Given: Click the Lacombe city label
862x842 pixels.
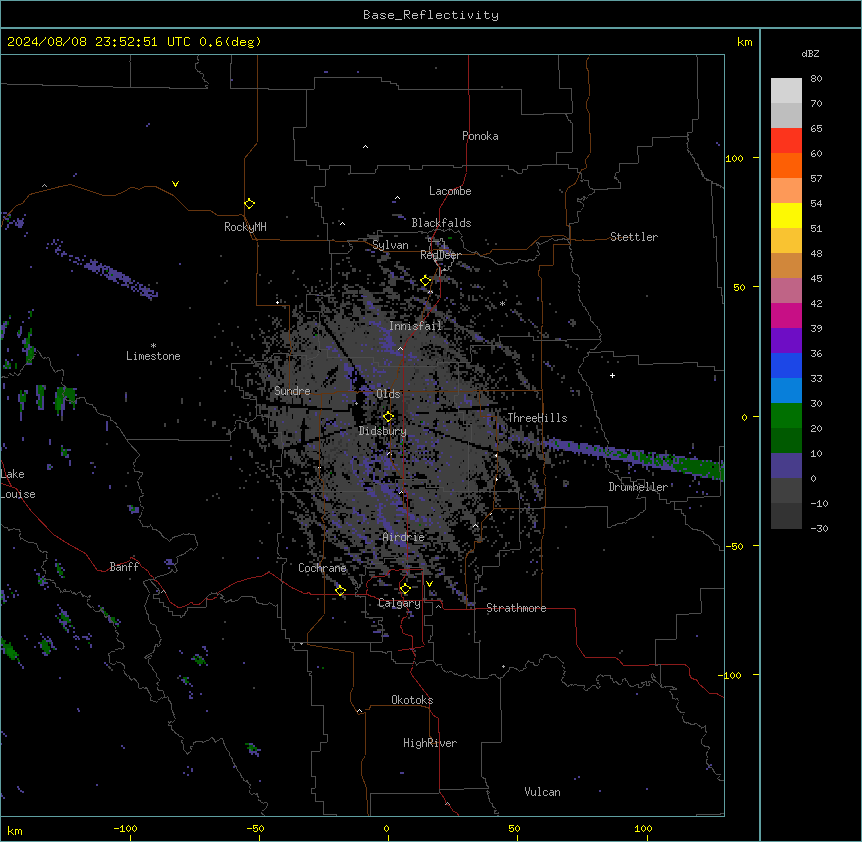Looking at the screenshot, I should pos(450,191).
